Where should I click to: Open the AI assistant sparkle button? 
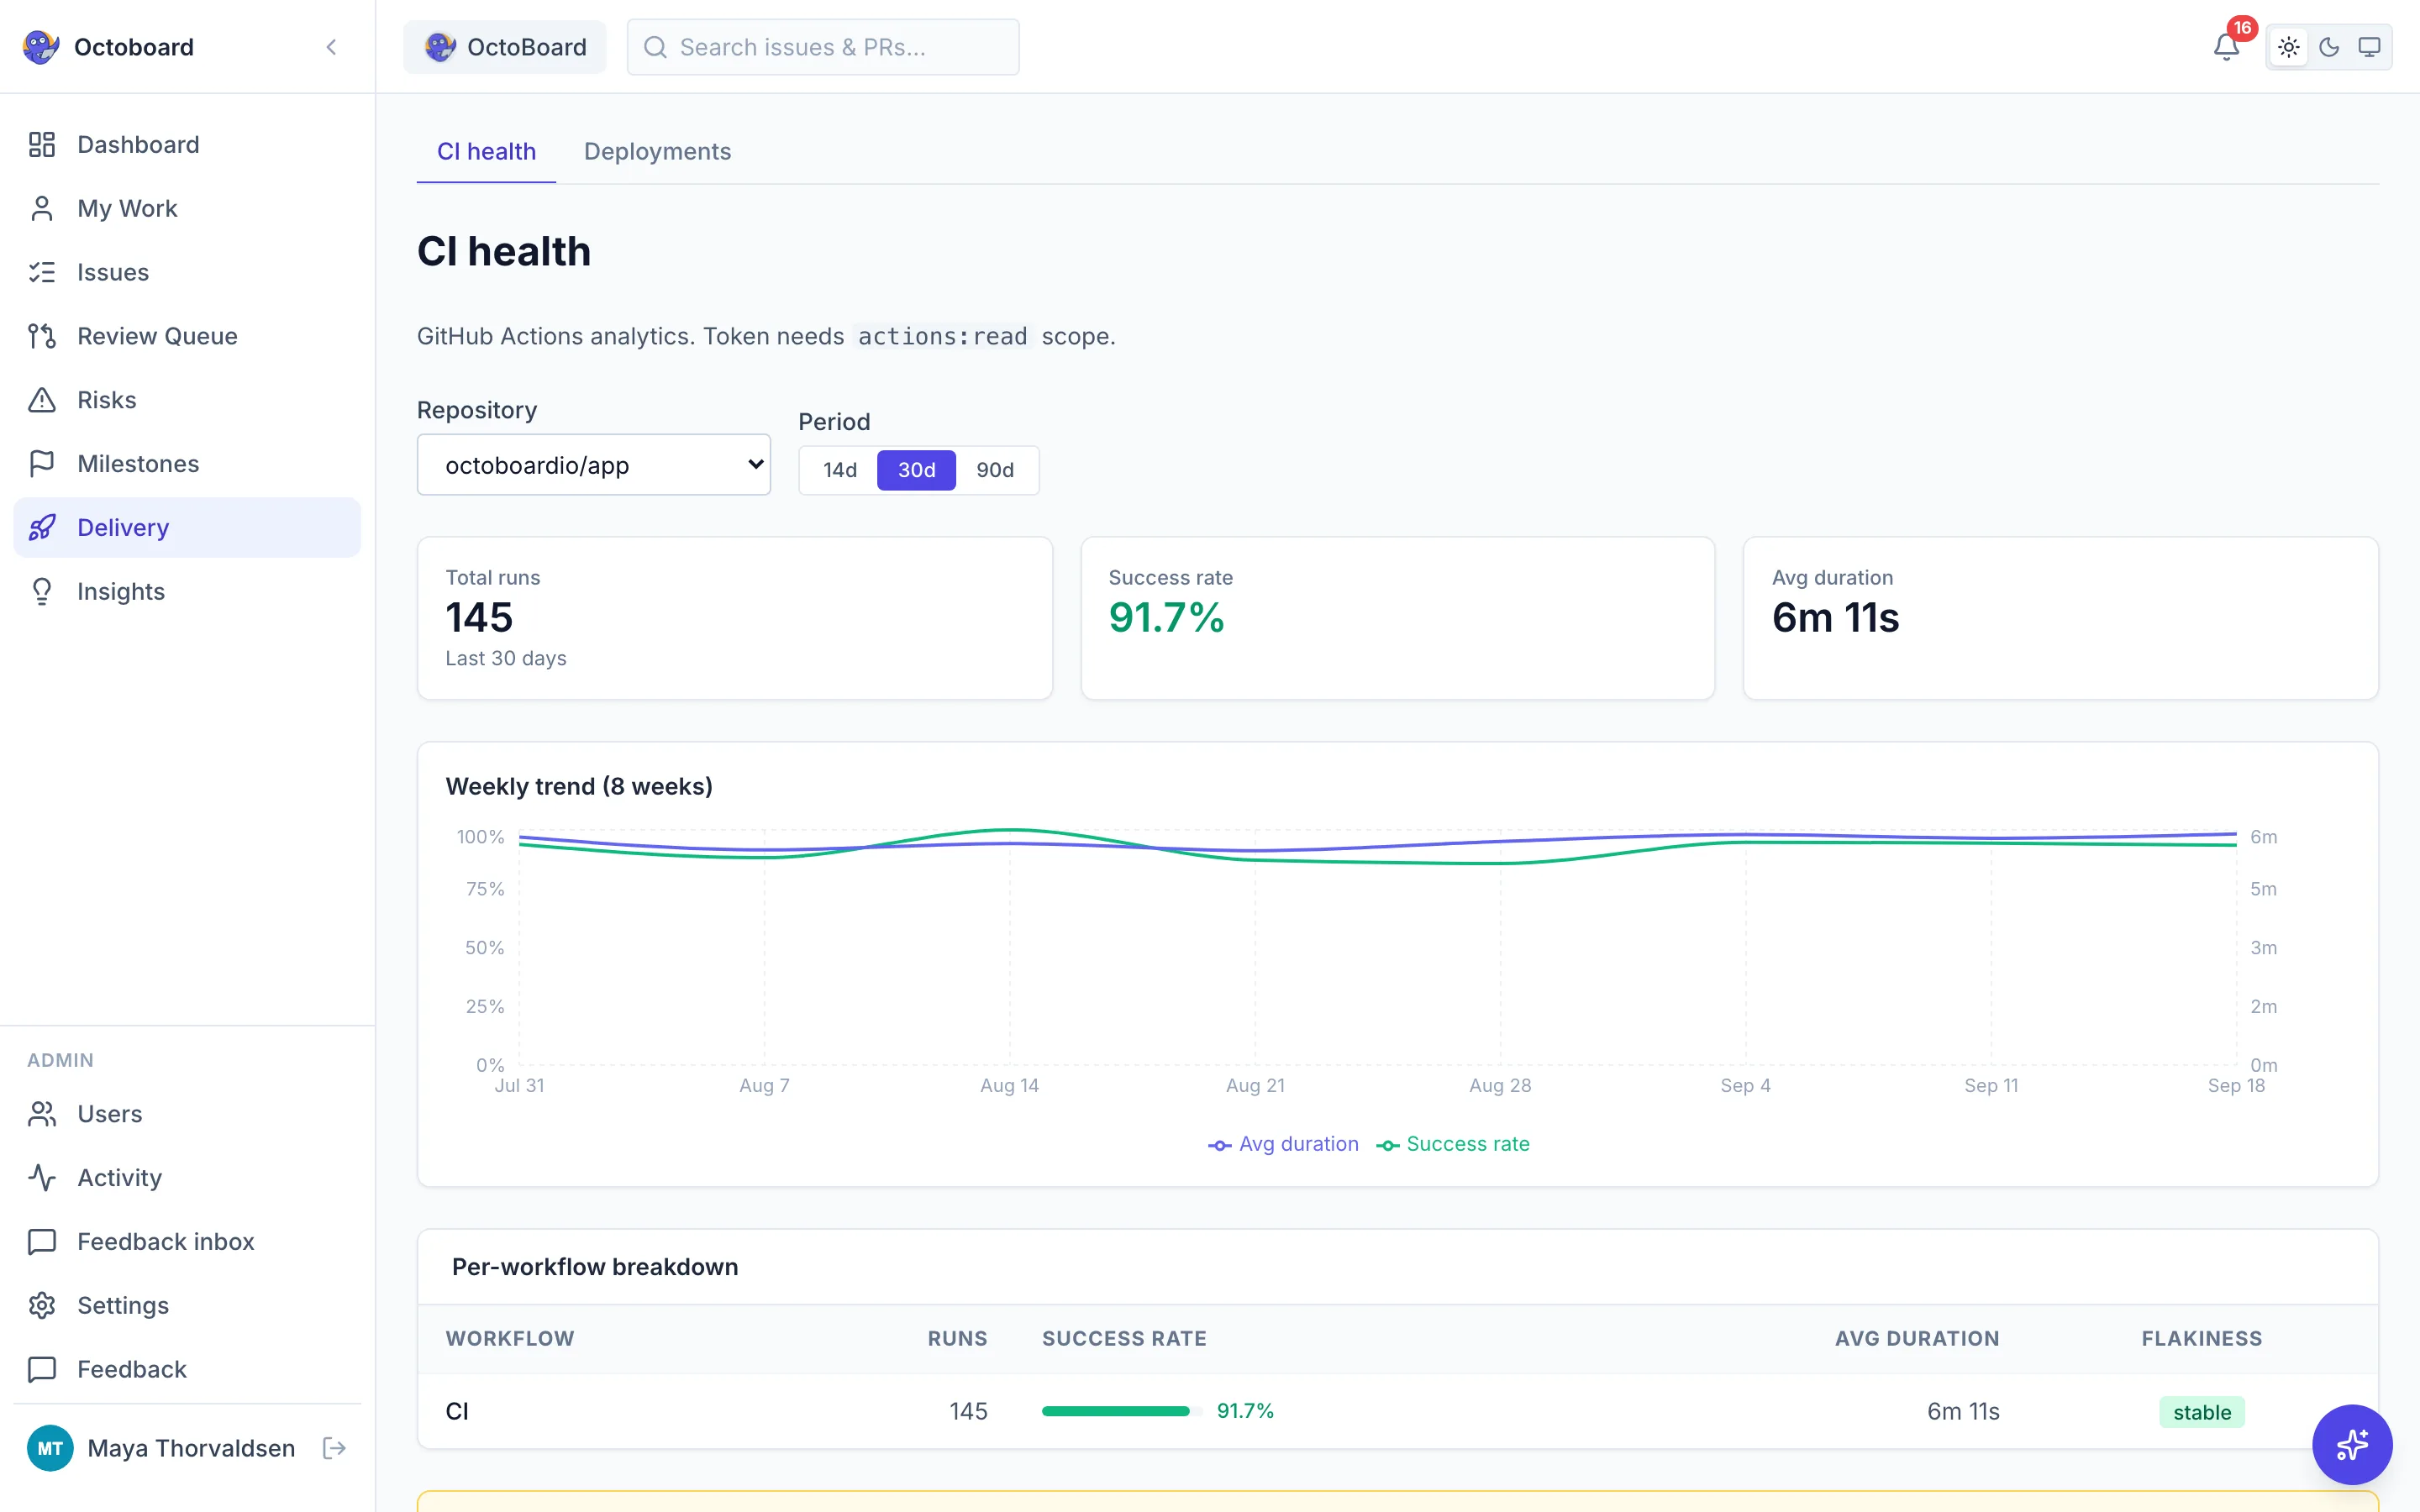point(2352,1444)
